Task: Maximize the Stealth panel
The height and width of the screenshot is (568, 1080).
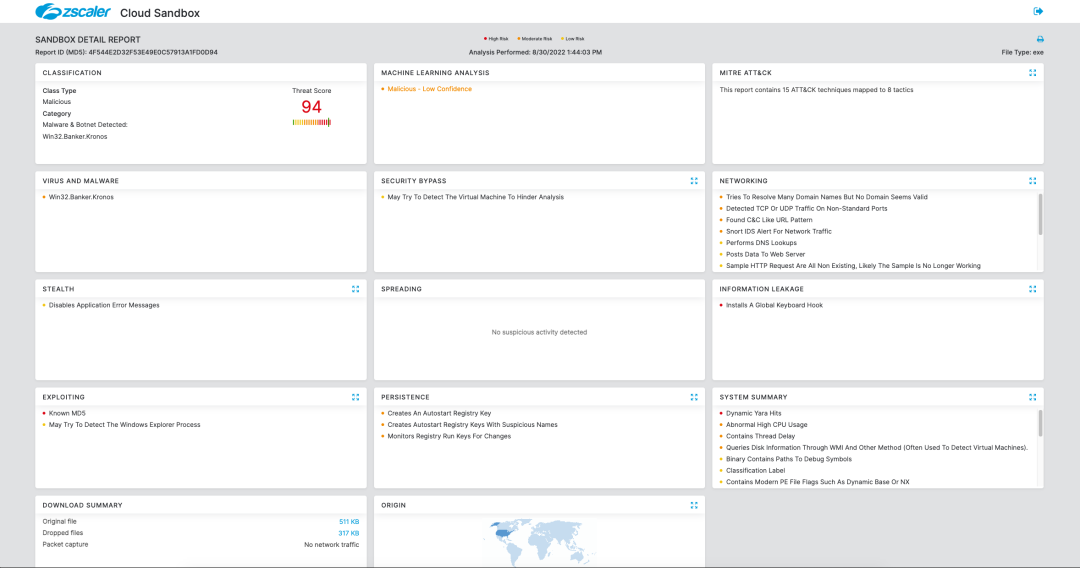Action: pyautogui.click(x=355, y=289)
